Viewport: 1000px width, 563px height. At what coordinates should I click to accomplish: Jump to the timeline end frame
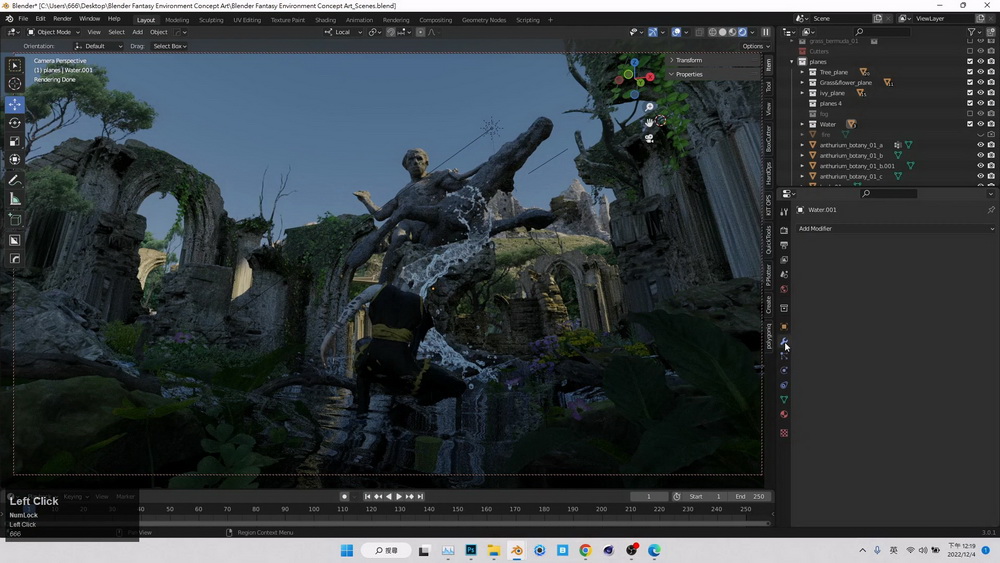(420, 496)
